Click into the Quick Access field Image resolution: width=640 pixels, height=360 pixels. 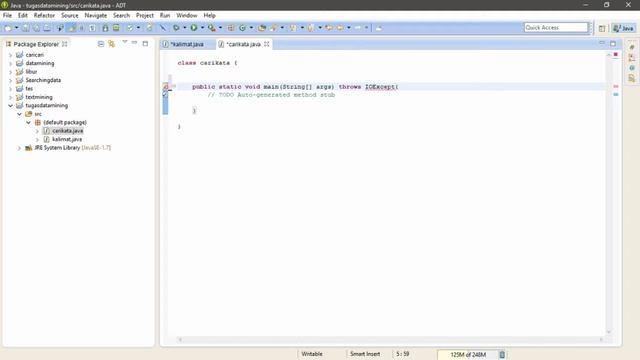tap(556, 27)
